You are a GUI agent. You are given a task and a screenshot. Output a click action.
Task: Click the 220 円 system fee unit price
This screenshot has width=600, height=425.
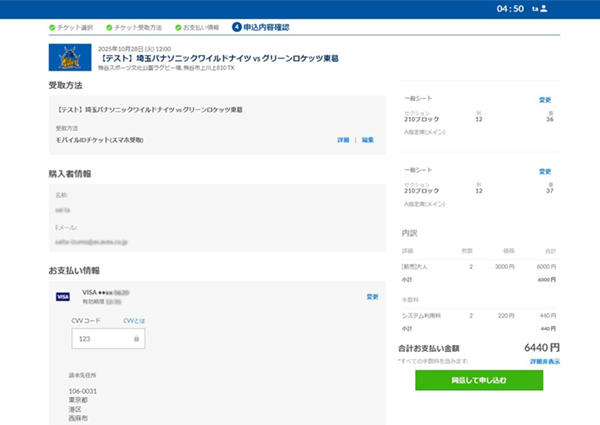point(506,316)
